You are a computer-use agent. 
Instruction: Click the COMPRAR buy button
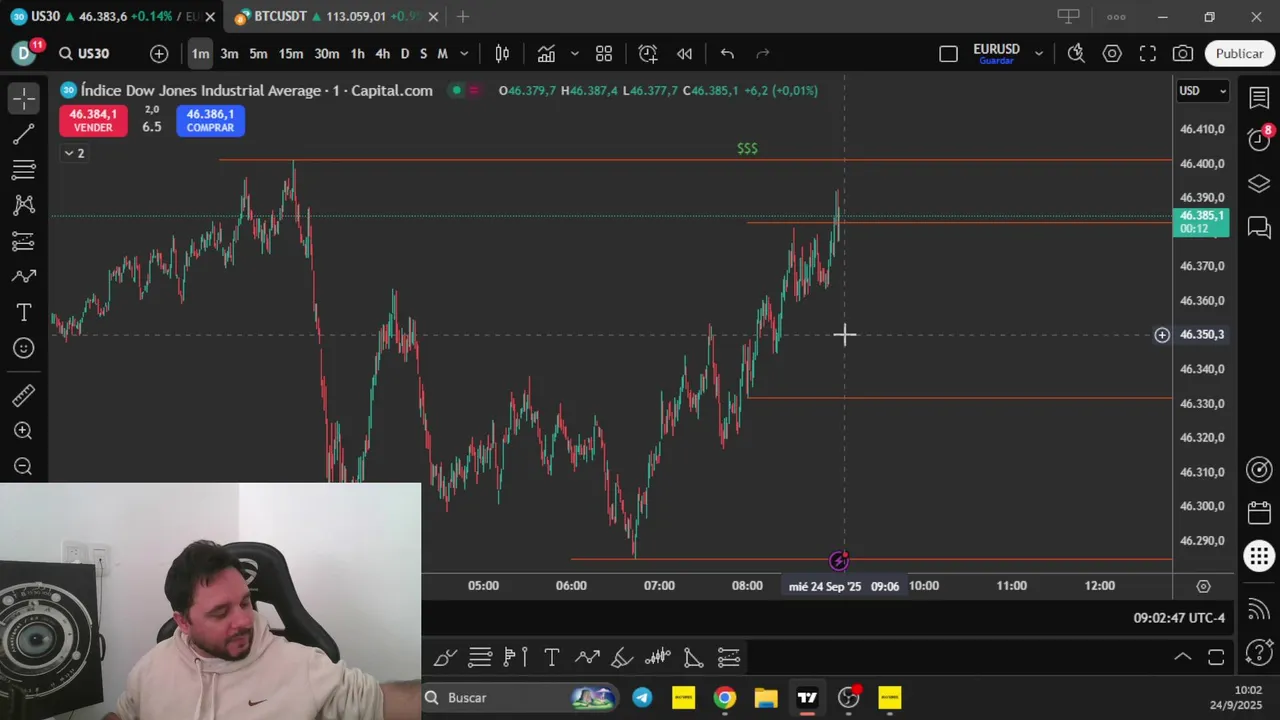point(210,121)
